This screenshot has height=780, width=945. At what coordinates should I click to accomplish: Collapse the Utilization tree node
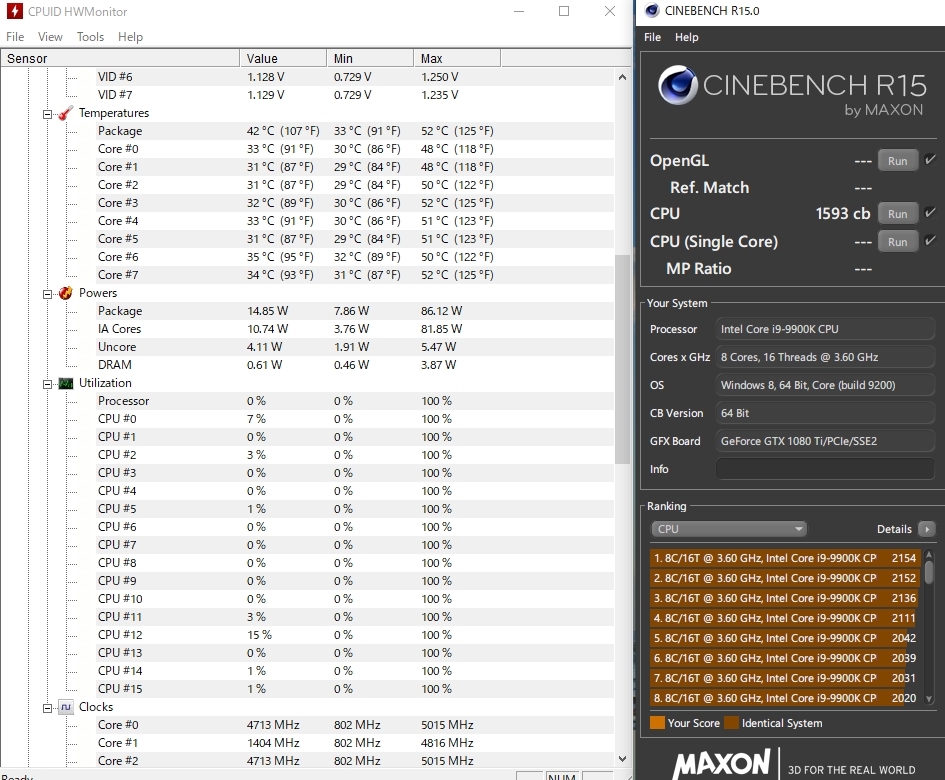click(x=48, y=384)
